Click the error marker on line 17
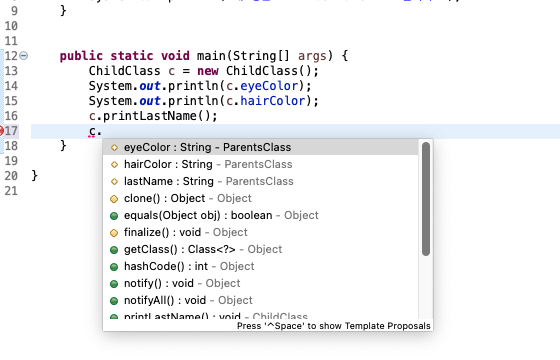This screenshot has height=360, width=560. (x=1, y=131)
